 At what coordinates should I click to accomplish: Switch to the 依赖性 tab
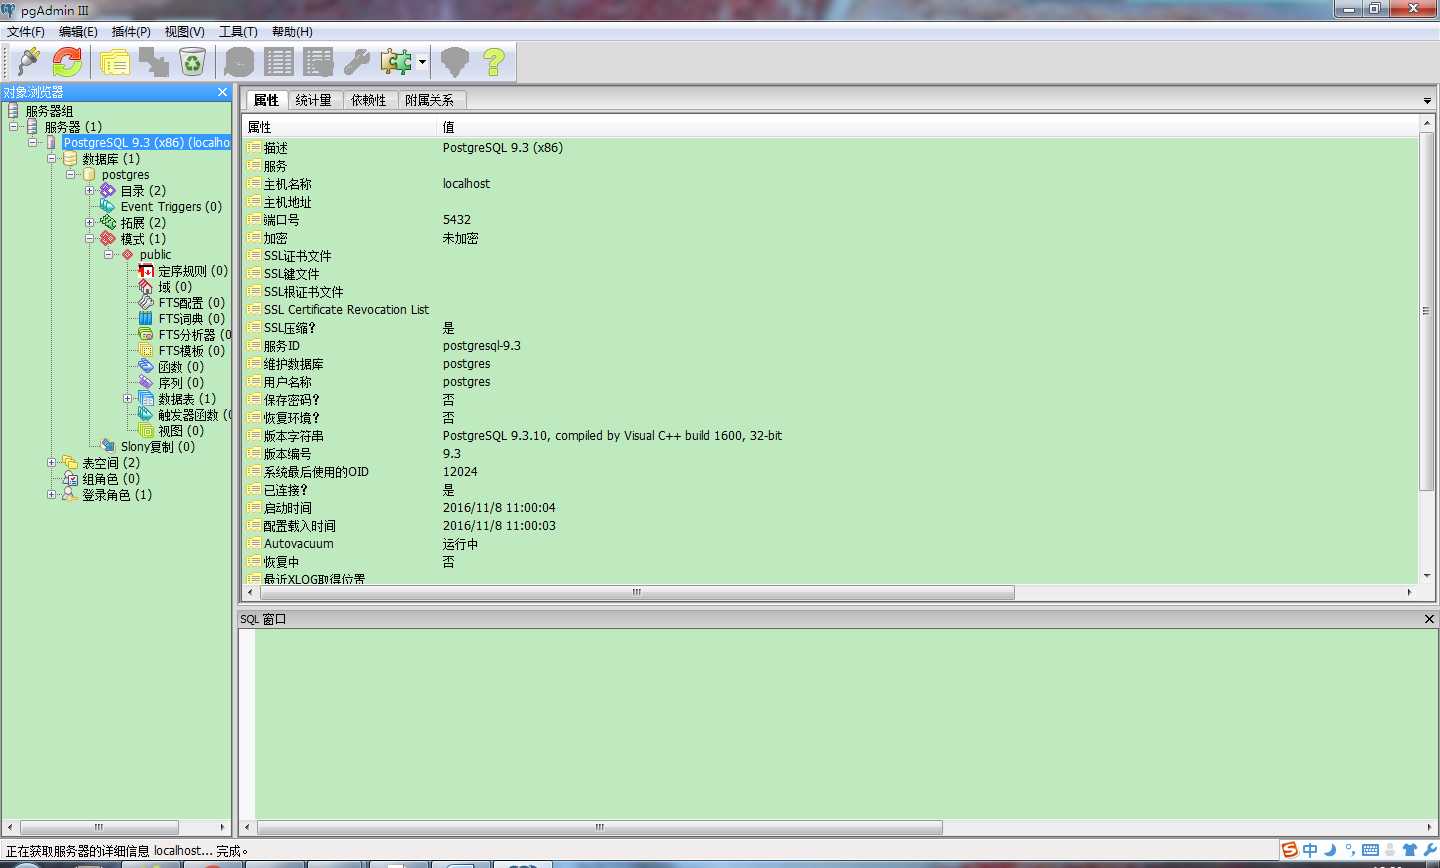(369, 100)
